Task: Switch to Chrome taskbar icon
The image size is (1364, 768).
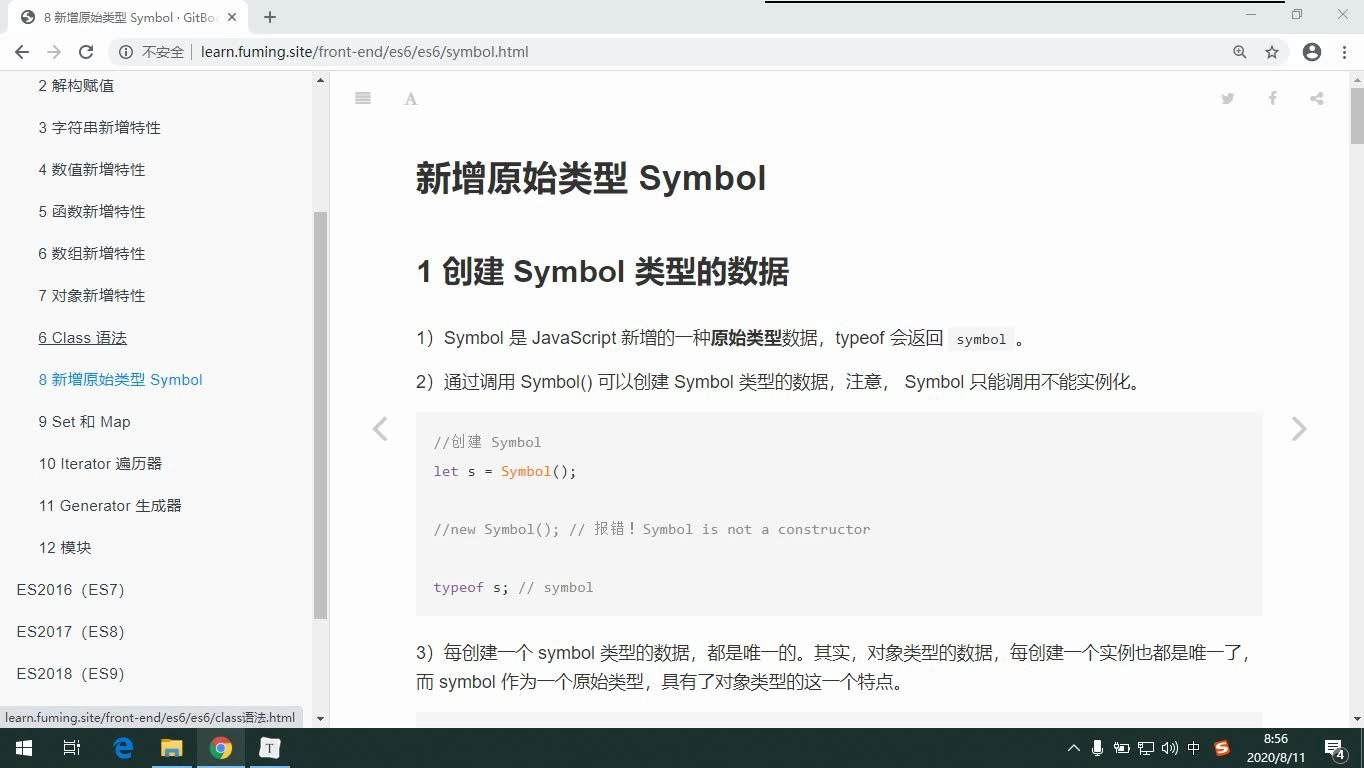Action: [221, 748]
